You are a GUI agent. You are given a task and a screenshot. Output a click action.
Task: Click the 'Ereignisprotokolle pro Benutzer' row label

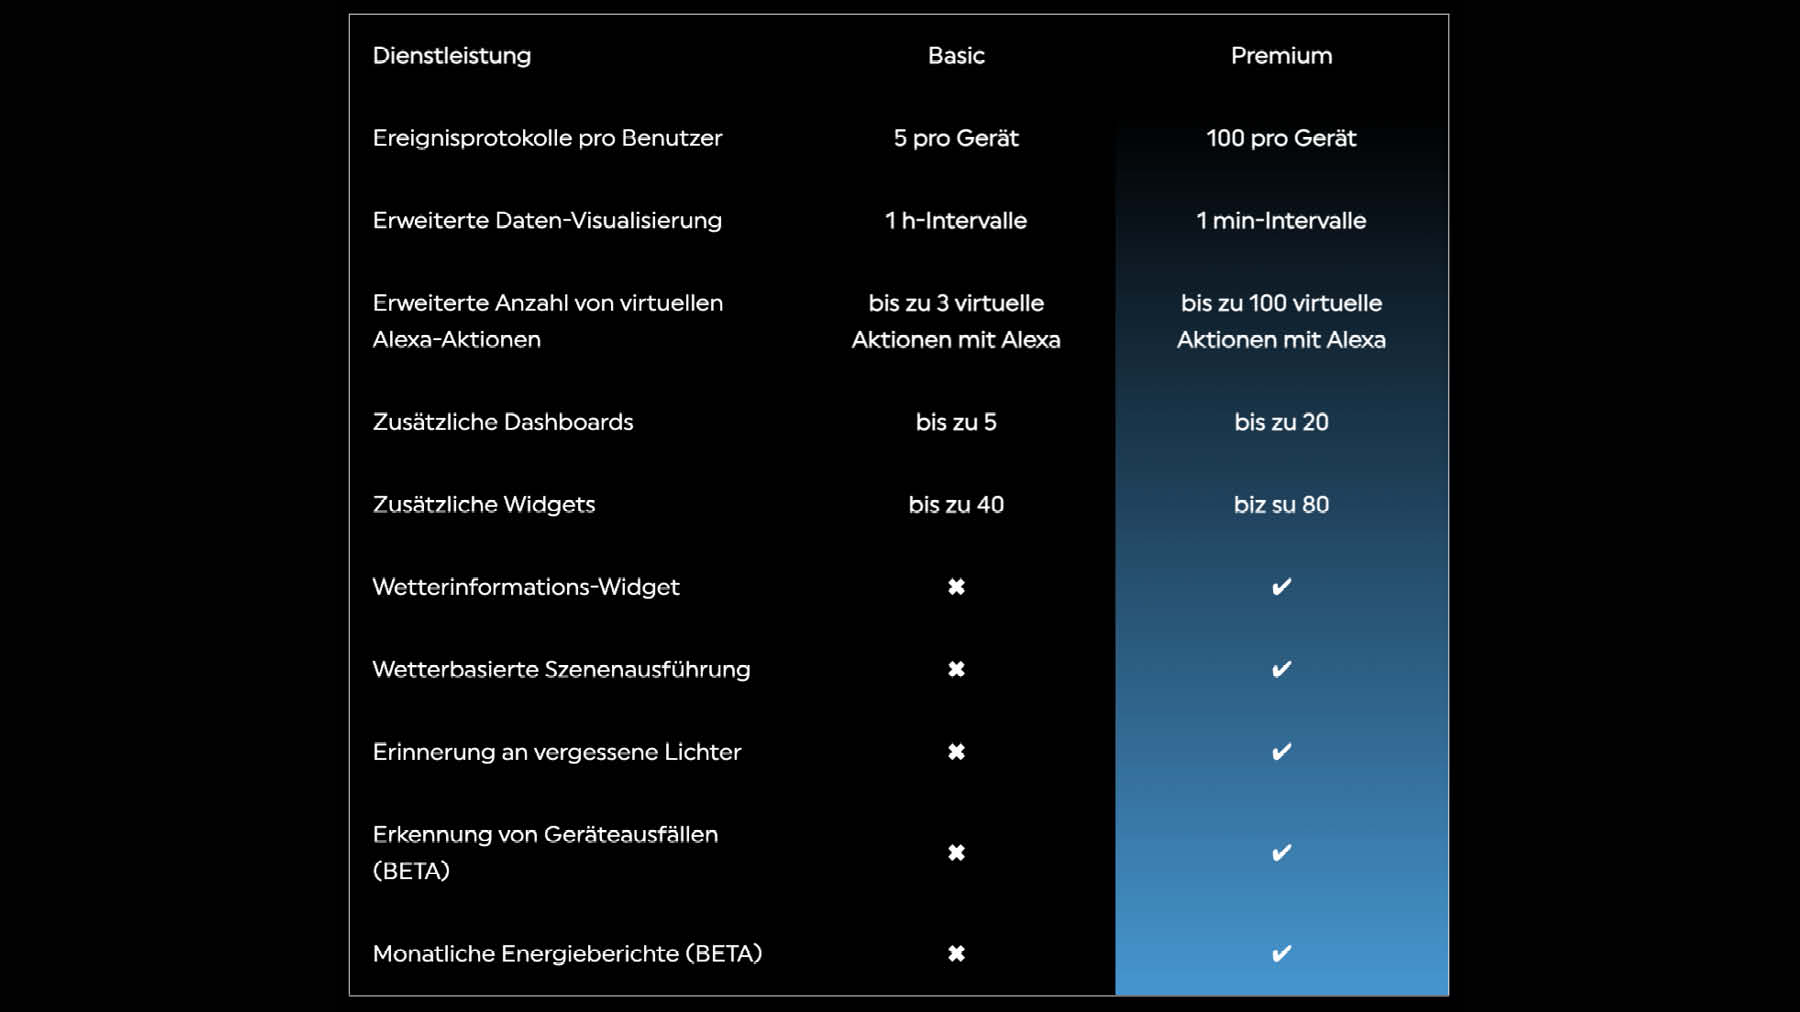click(547, 138)
